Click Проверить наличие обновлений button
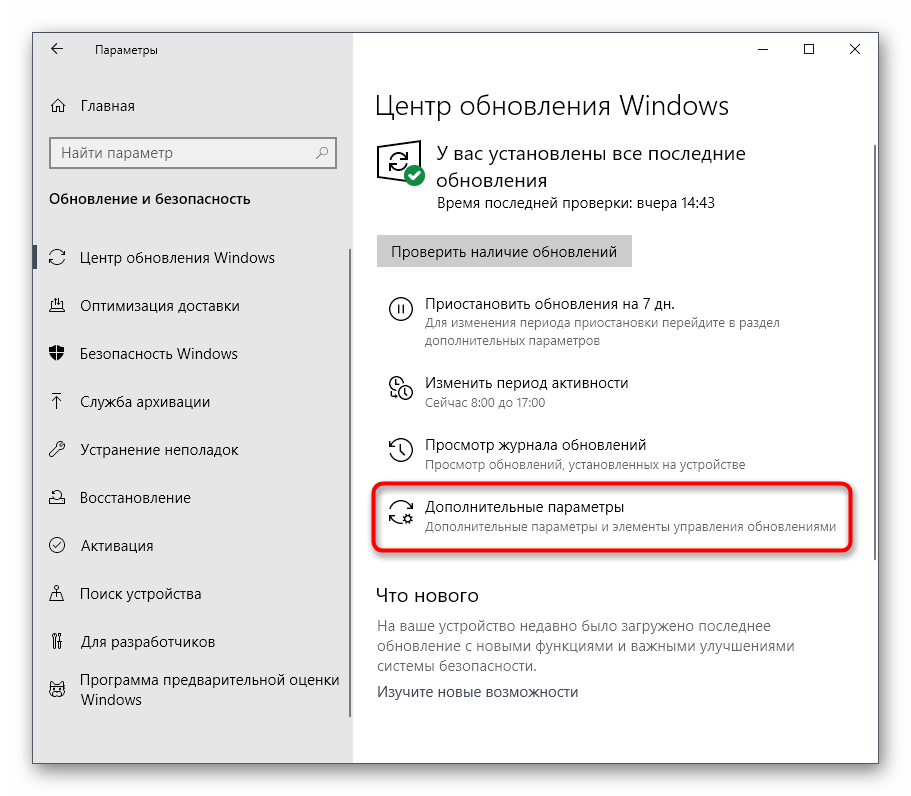This screenshot has width=911, height=796. click(x=504, y=251)
